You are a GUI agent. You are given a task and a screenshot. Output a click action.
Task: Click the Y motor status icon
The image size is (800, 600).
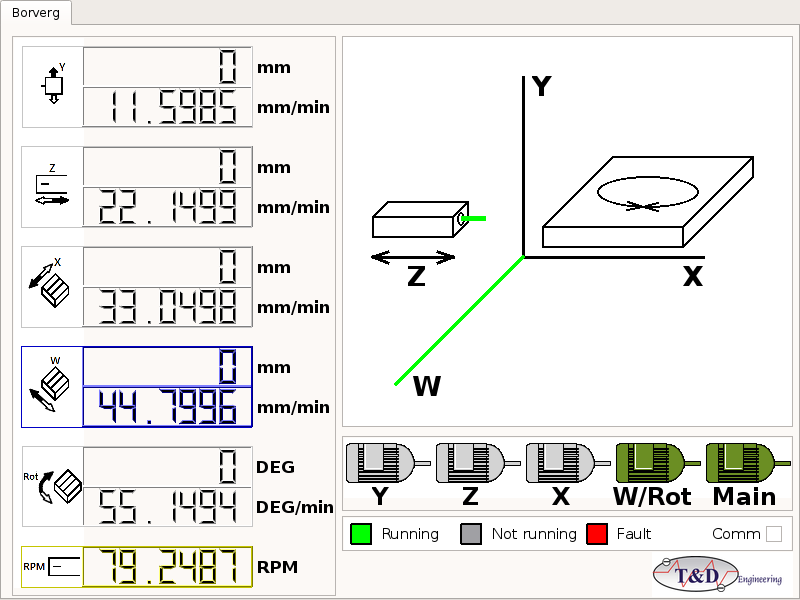[384, 464]
